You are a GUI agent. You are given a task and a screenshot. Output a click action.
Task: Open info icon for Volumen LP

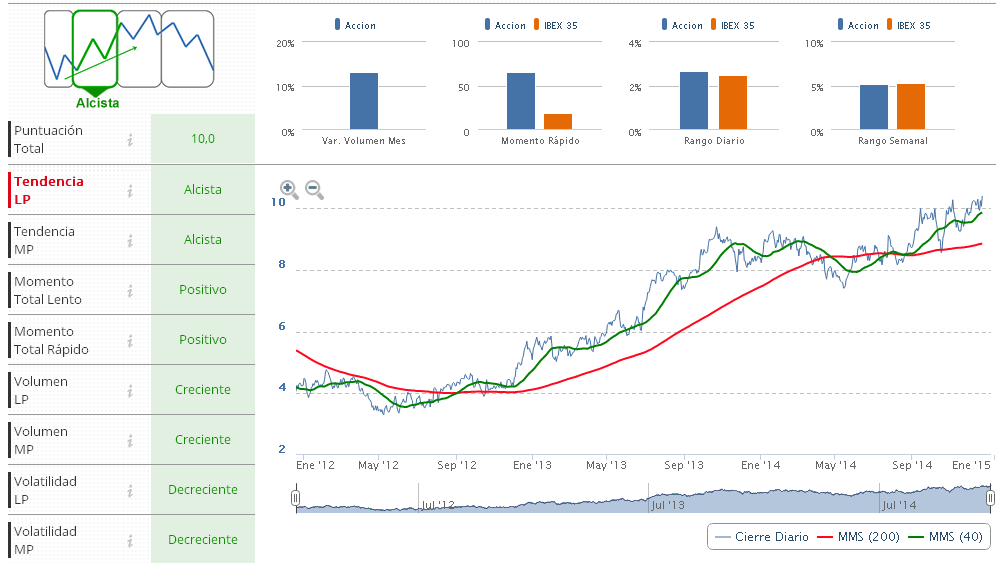[x=130, y=390]
